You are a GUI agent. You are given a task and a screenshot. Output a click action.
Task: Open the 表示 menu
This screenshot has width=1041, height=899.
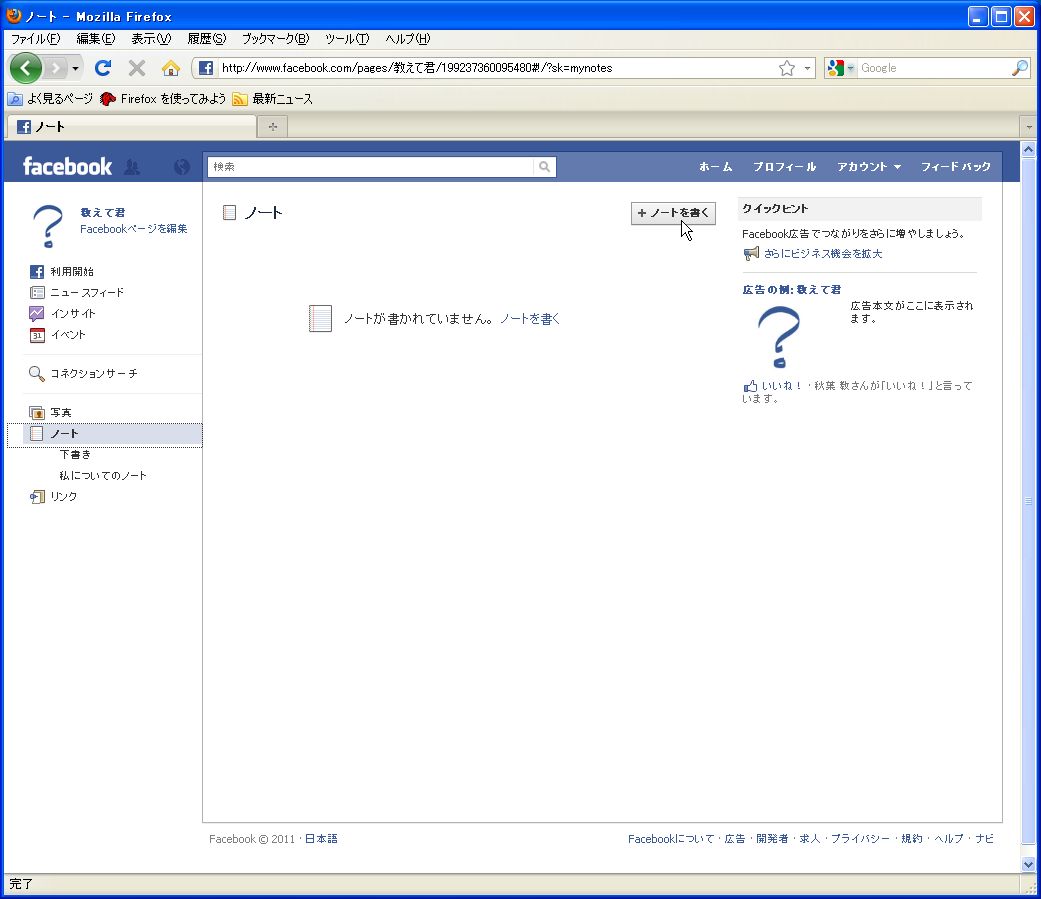click(151, 39)
